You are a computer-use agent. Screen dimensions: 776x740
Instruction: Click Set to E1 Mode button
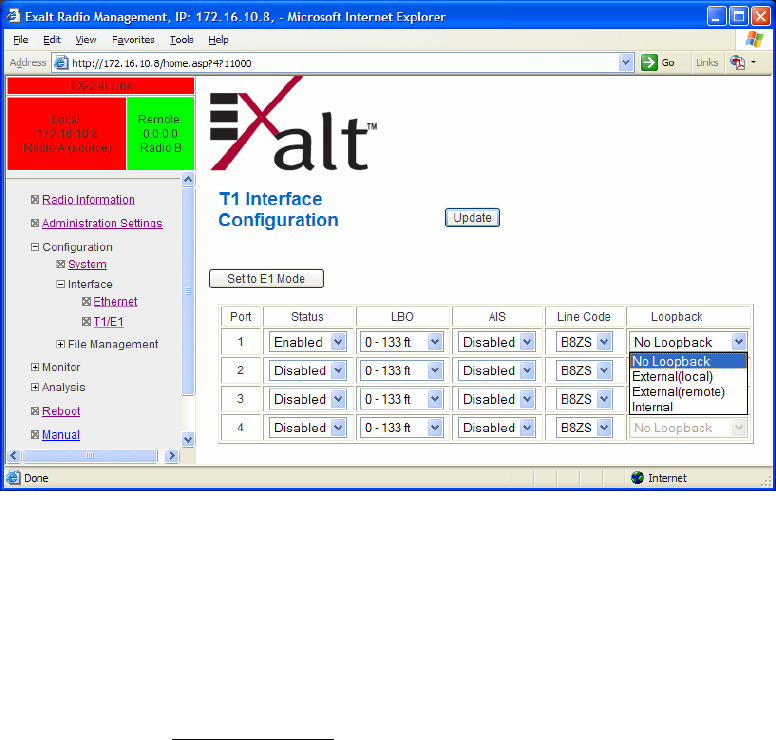pyautogui.click(x=266, y=279)
